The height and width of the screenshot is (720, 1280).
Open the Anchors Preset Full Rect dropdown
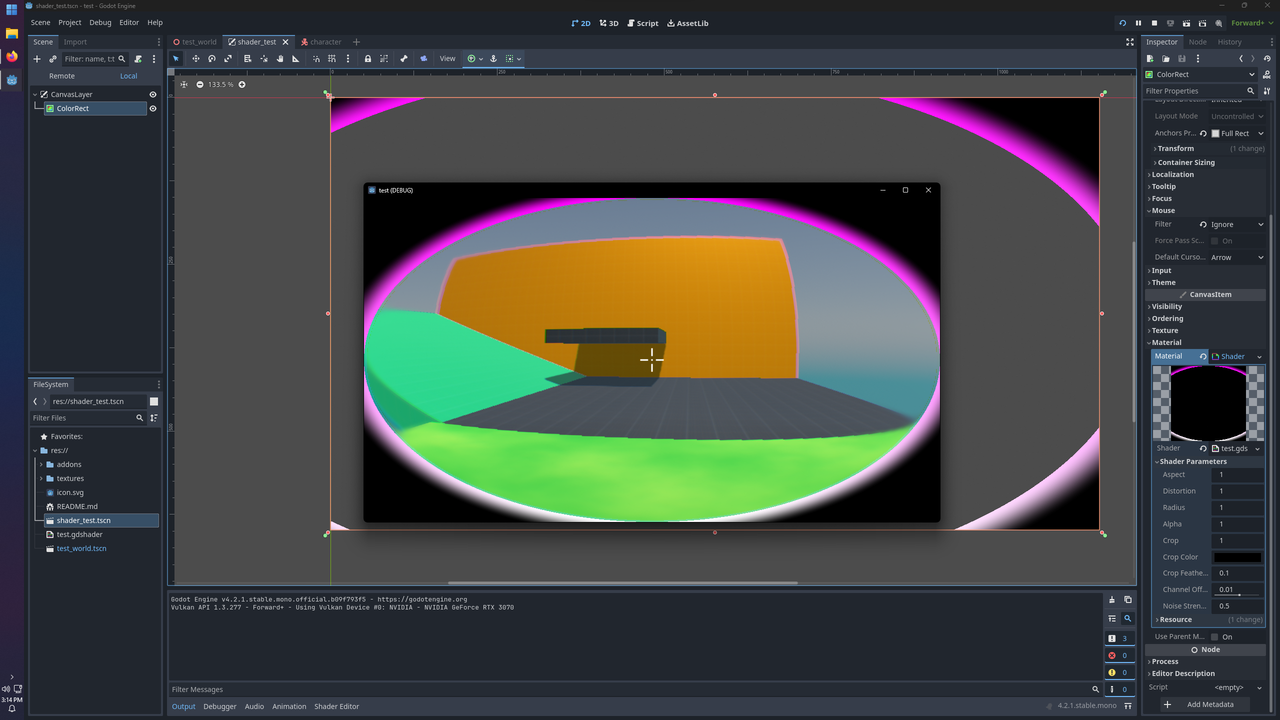1238,133
